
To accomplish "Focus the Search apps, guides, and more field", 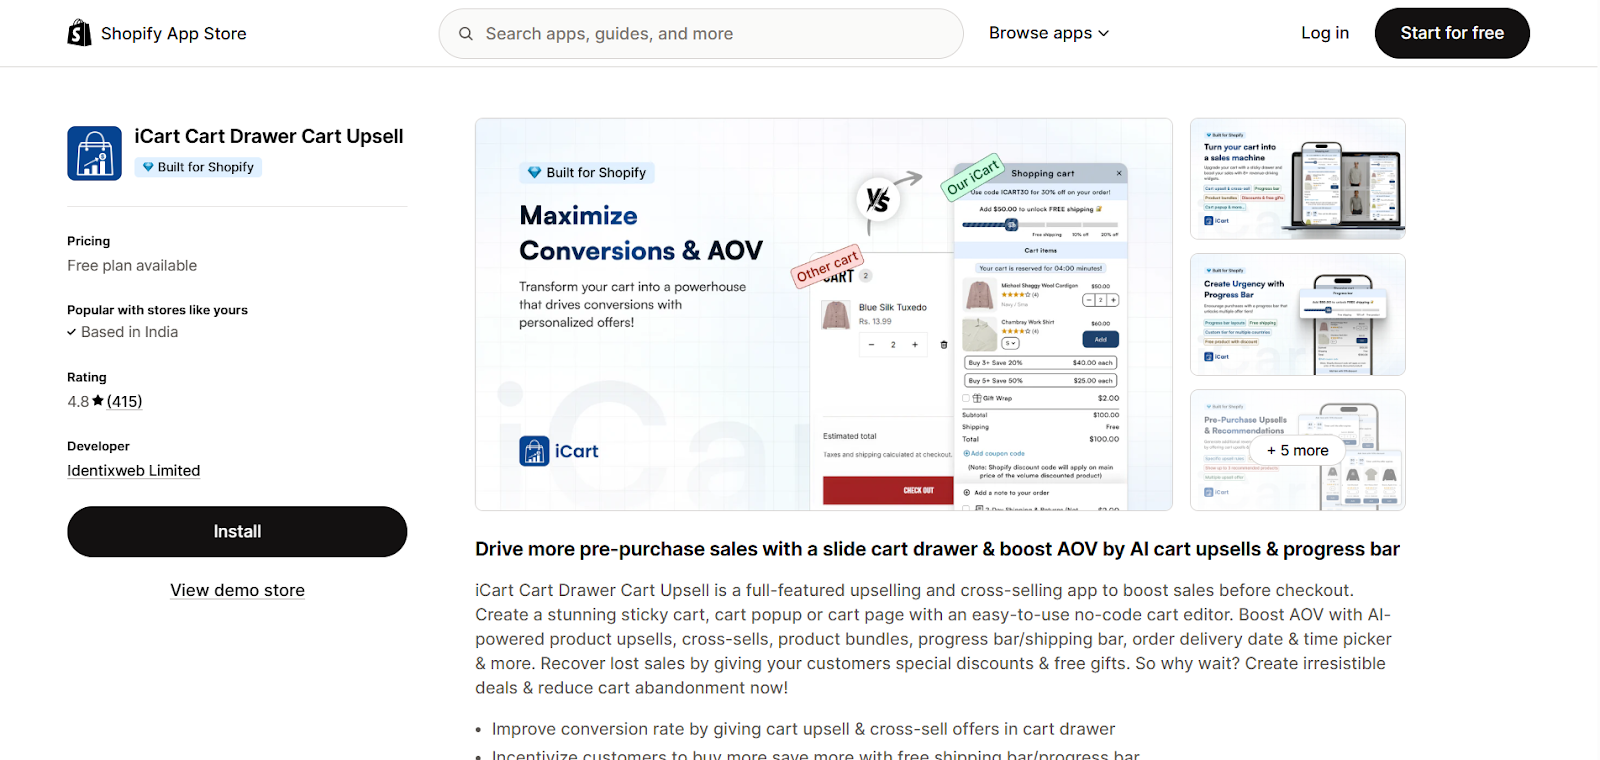I will [701, 34].
